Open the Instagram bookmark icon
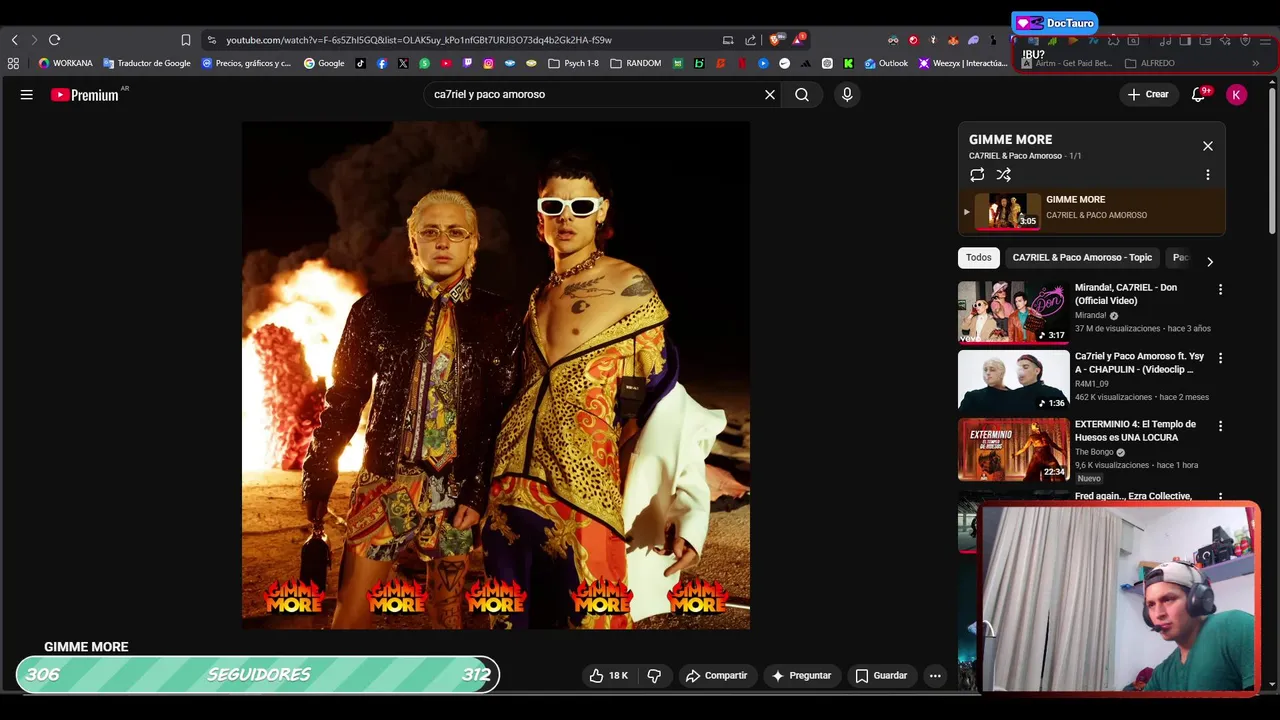 click(x=488, y=63)
